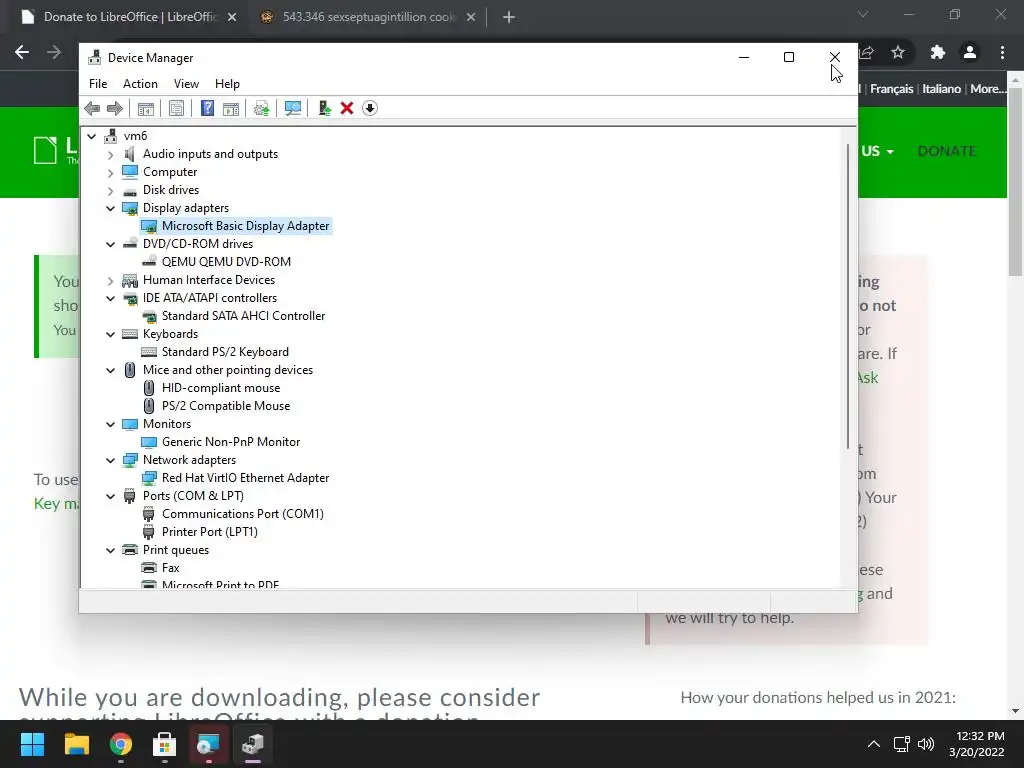Click the volume icon in system tray
This screenshot has height=768, width=1024.
click(x=926, y=744)
